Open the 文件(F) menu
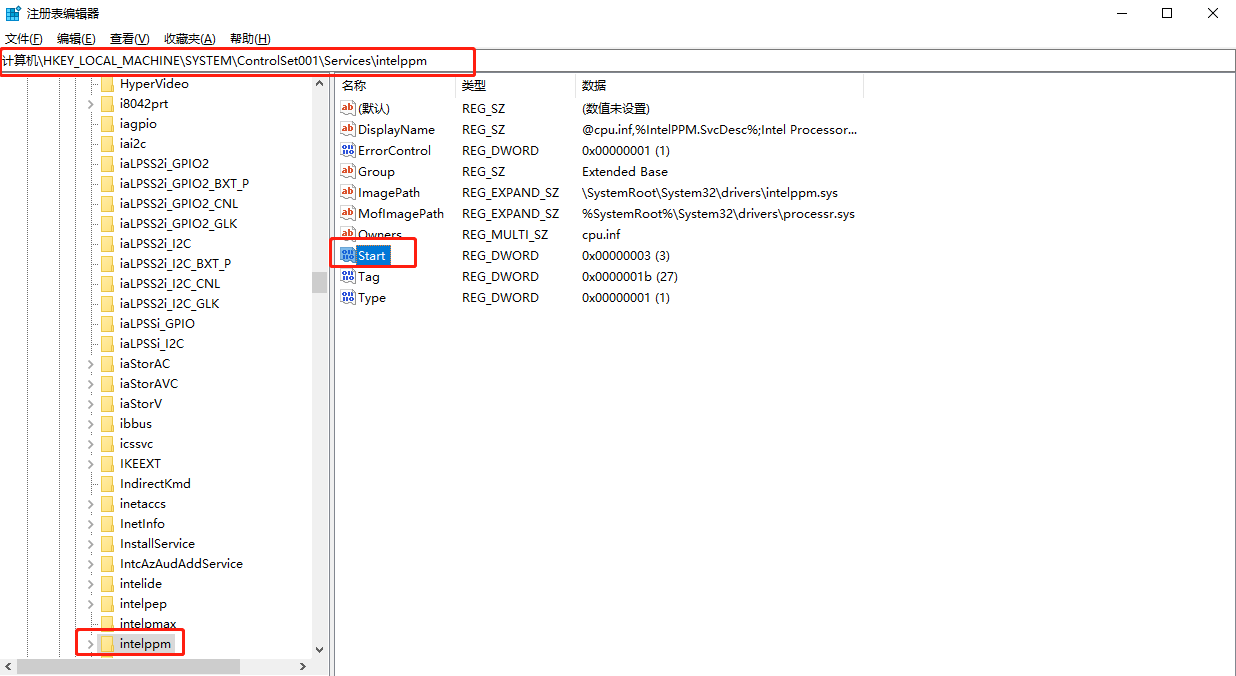 (x=24, y=38)
